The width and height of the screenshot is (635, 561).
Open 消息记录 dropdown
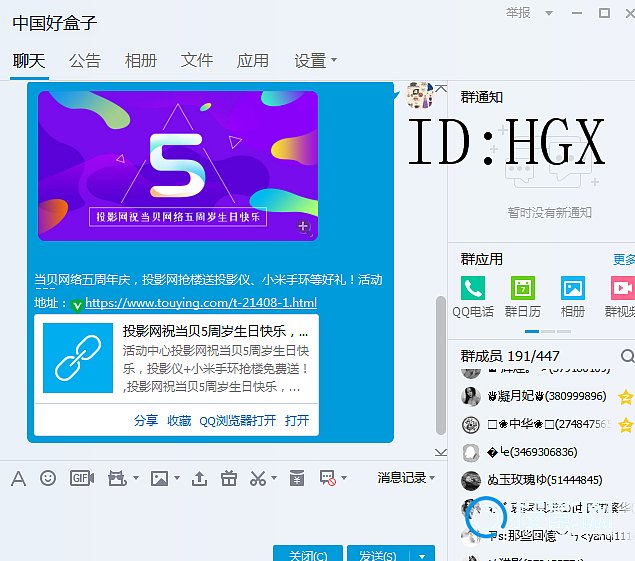[x=406, y=478]
